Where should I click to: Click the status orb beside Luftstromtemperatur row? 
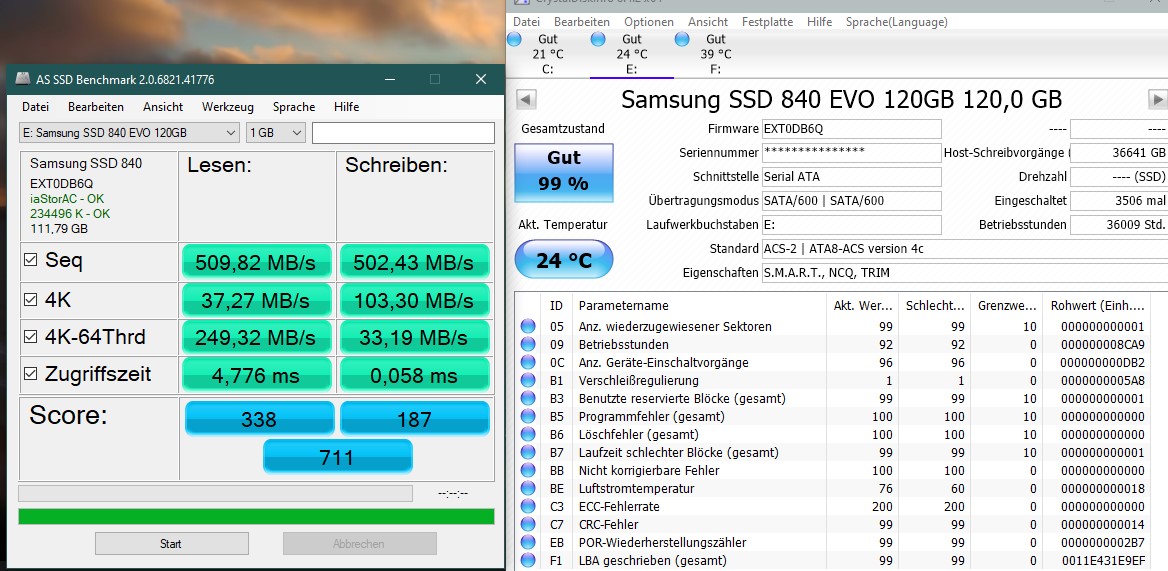click(528, 488)
